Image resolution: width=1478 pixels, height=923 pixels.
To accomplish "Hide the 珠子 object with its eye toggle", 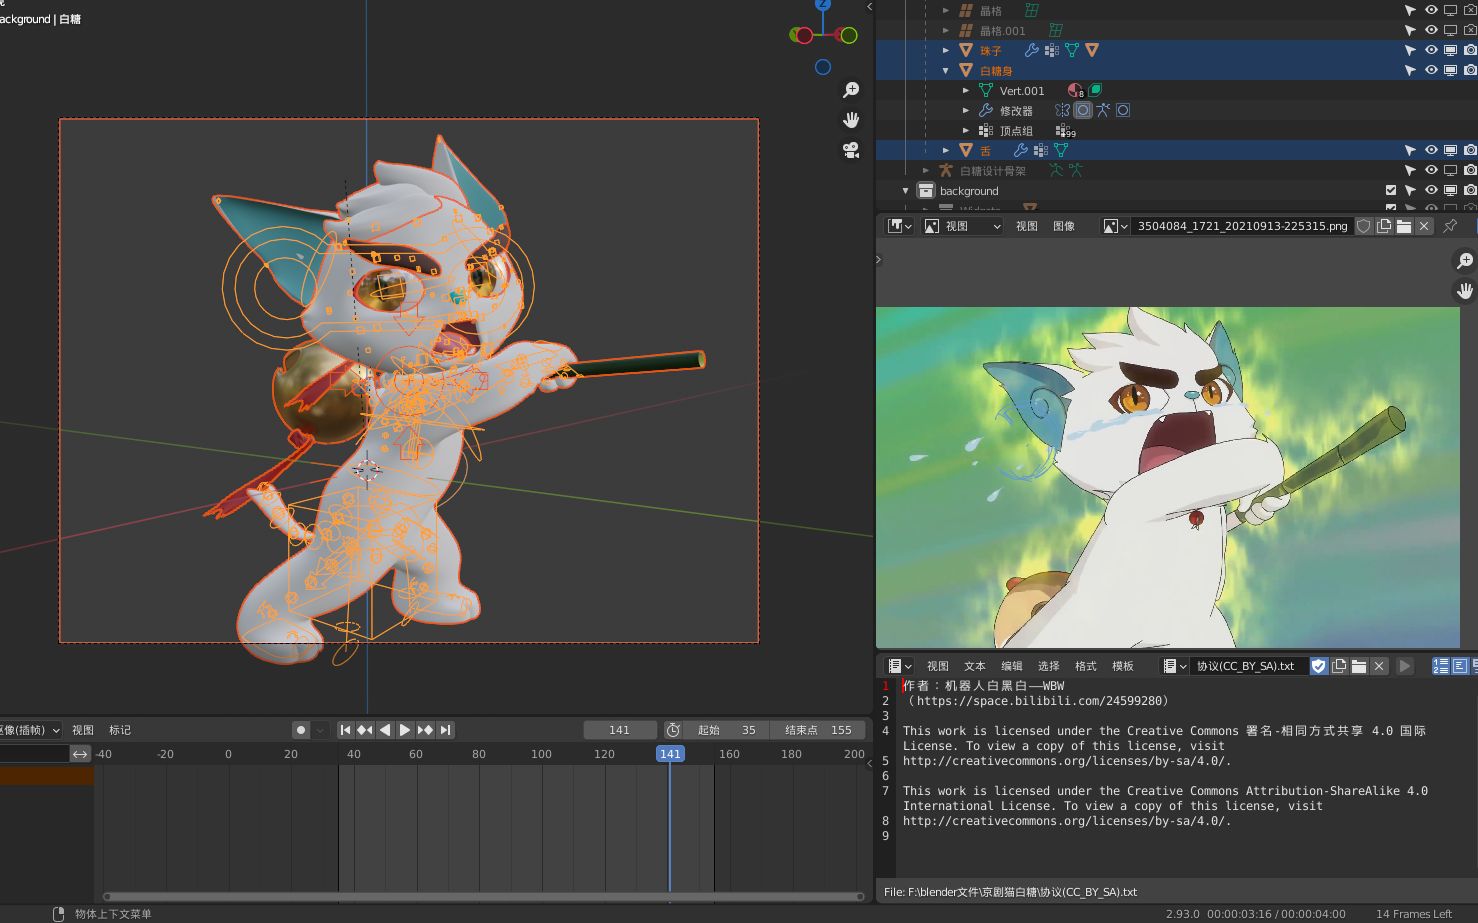I will [1430, 50].
